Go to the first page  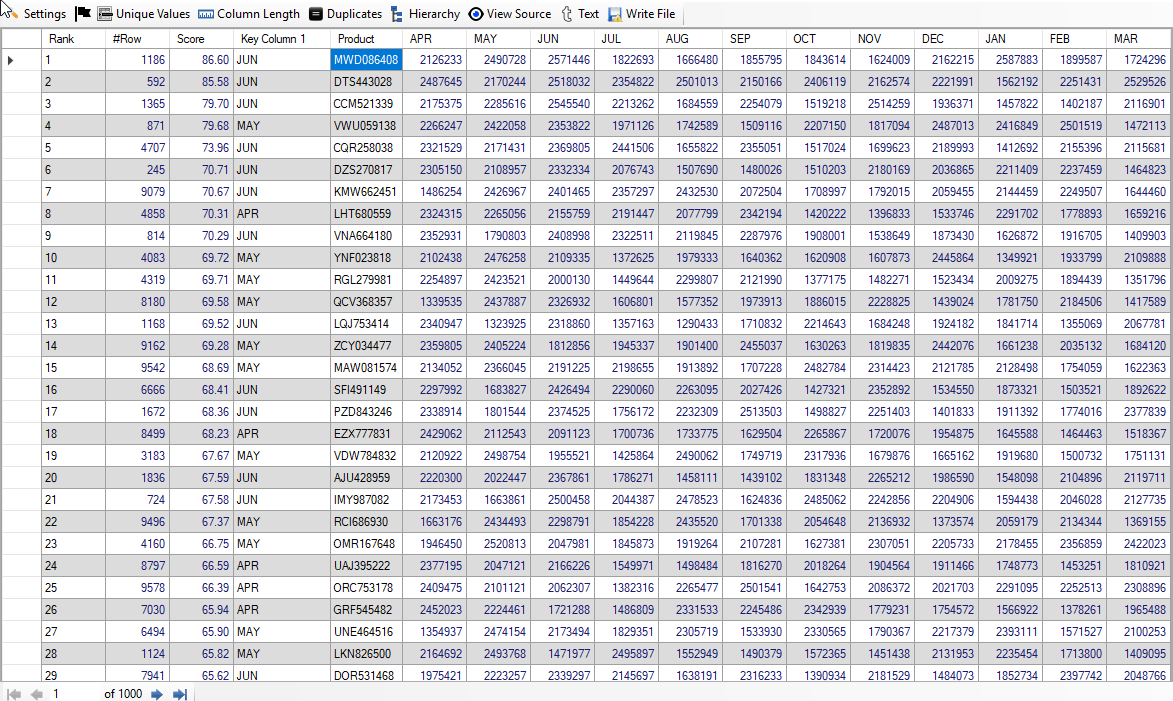[14, 694]
